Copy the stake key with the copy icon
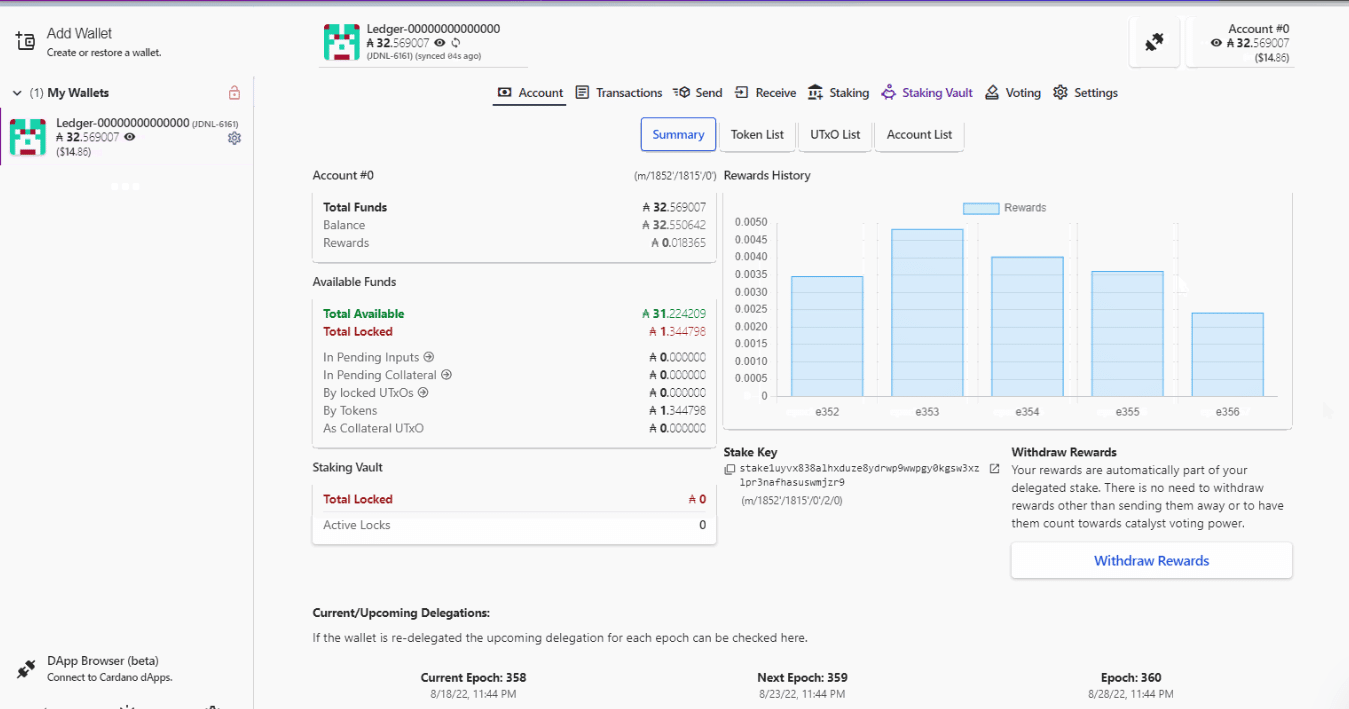 730,469
